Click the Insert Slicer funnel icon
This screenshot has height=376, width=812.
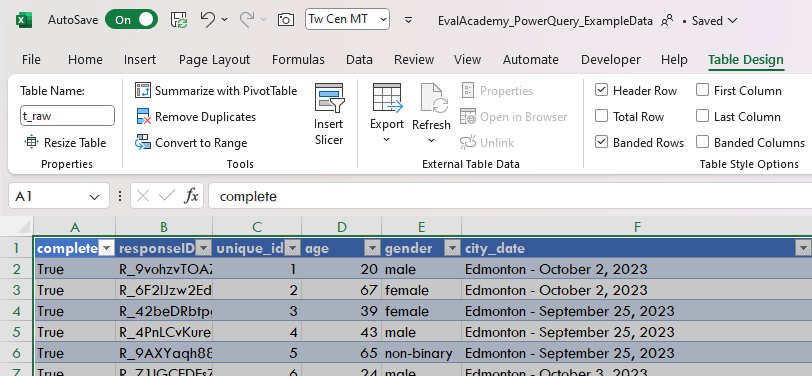coord(329,98)
